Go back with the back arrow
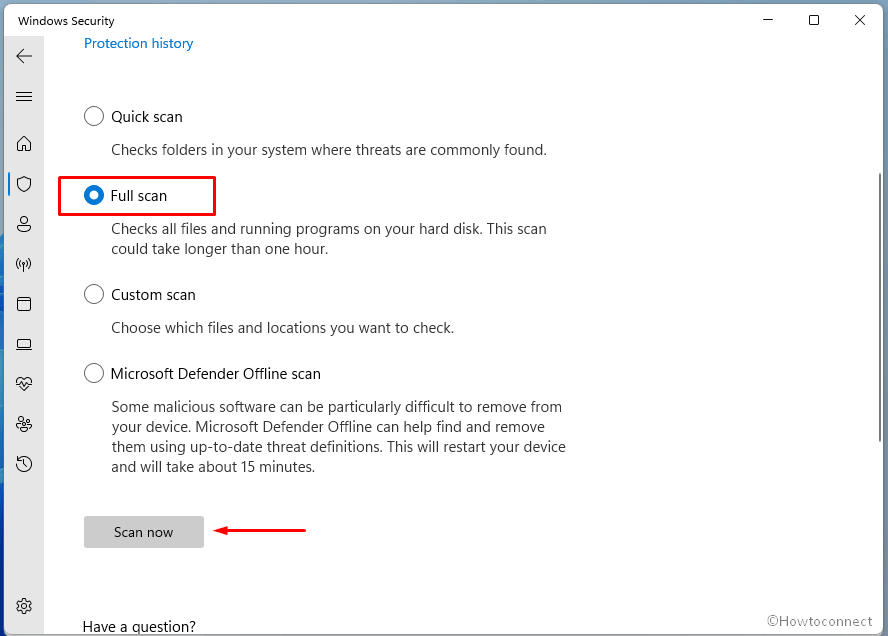Screen dimensions: 888x636 (24, 56)
